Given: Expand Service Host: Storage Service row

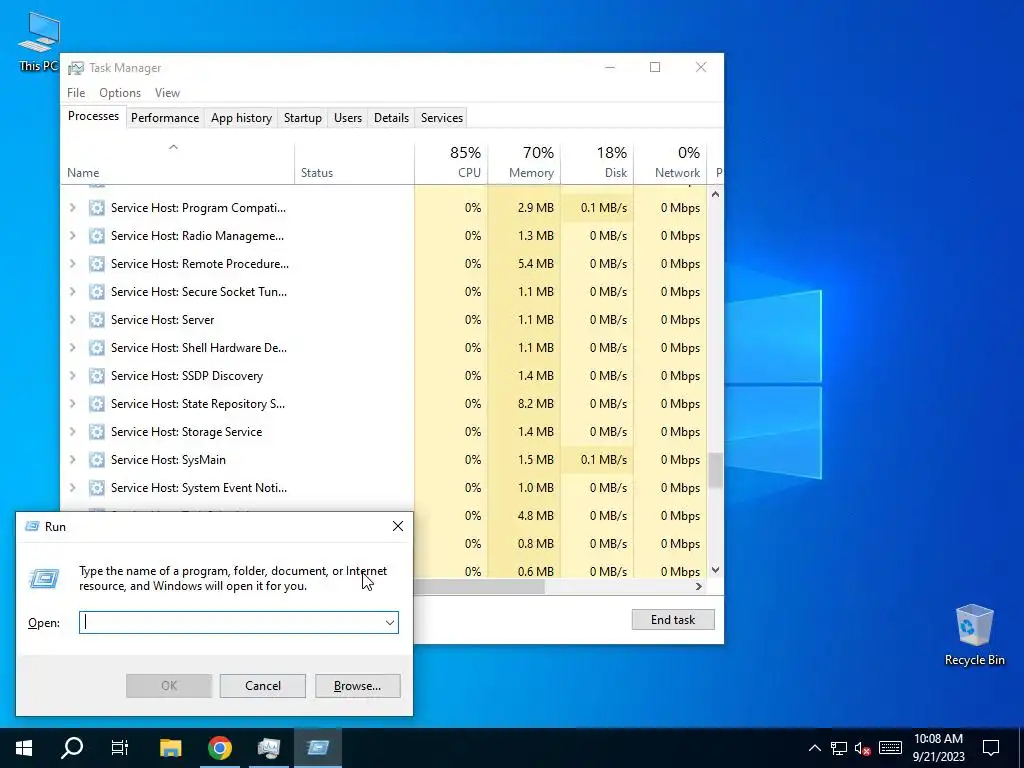Looking at the screenshot, I should tap(72, 432).
